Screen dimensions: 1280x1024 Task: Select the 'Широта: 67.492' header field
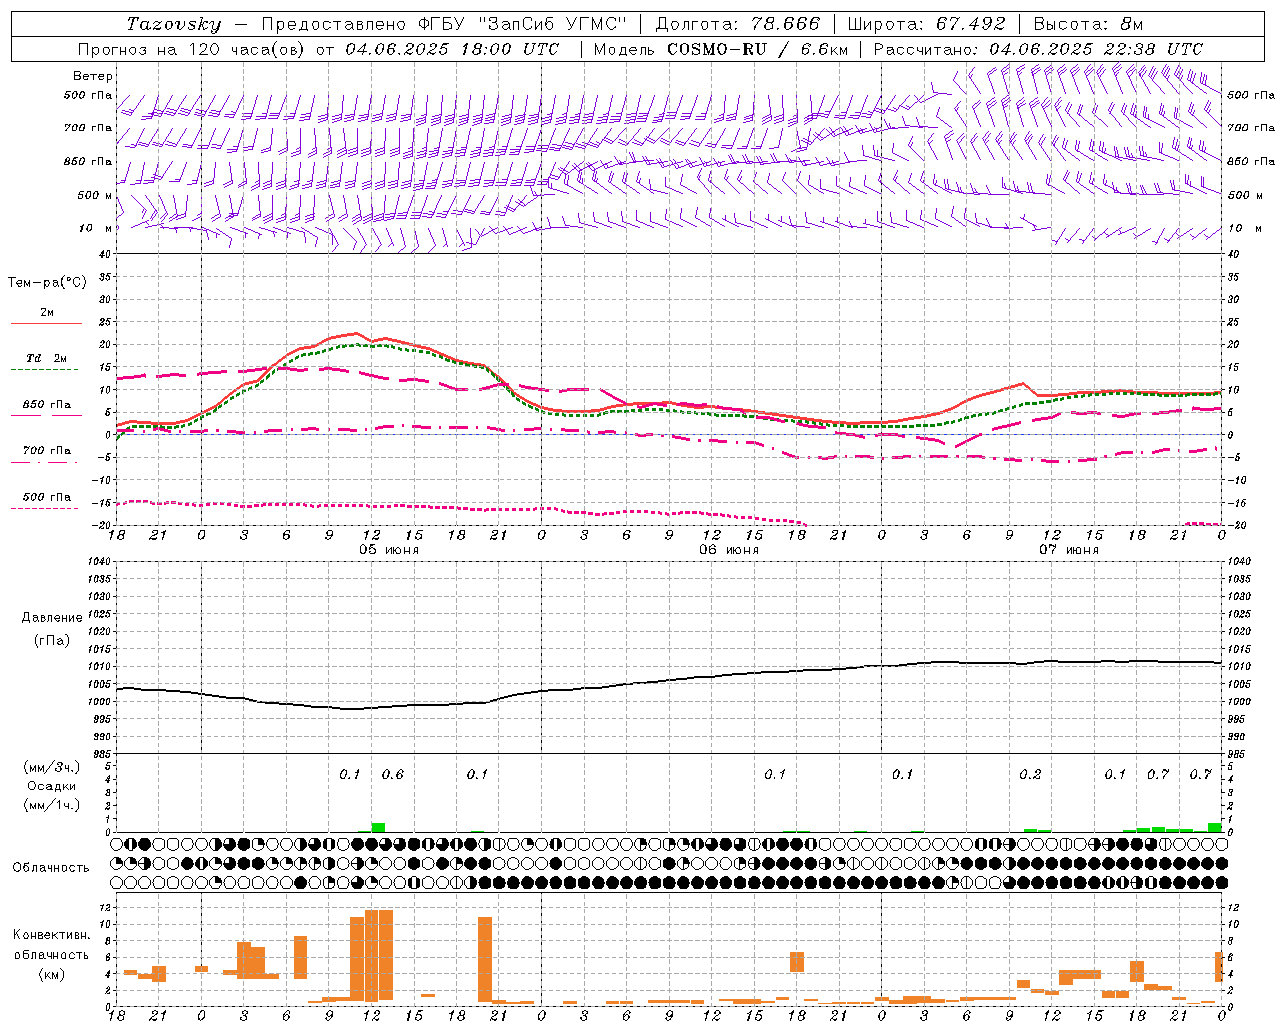pyautogui.click(x=926, y=24)
